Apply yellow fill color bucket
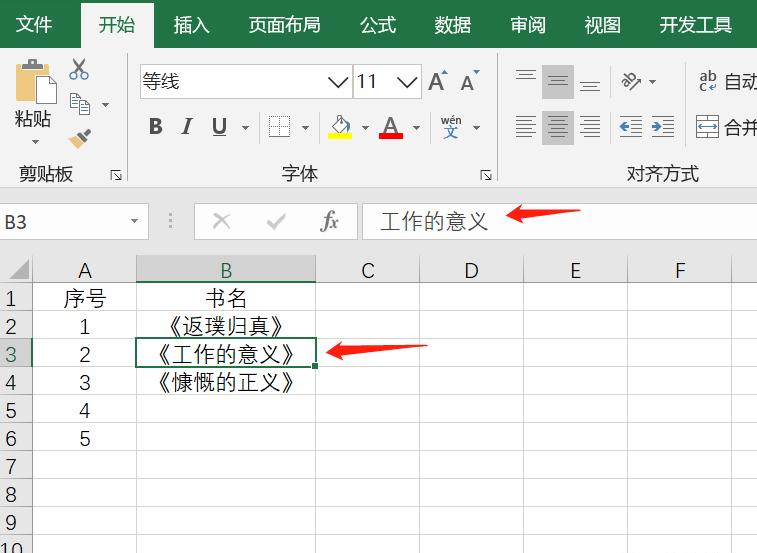Viewport: 757px width, 553px height. point(340,127)
